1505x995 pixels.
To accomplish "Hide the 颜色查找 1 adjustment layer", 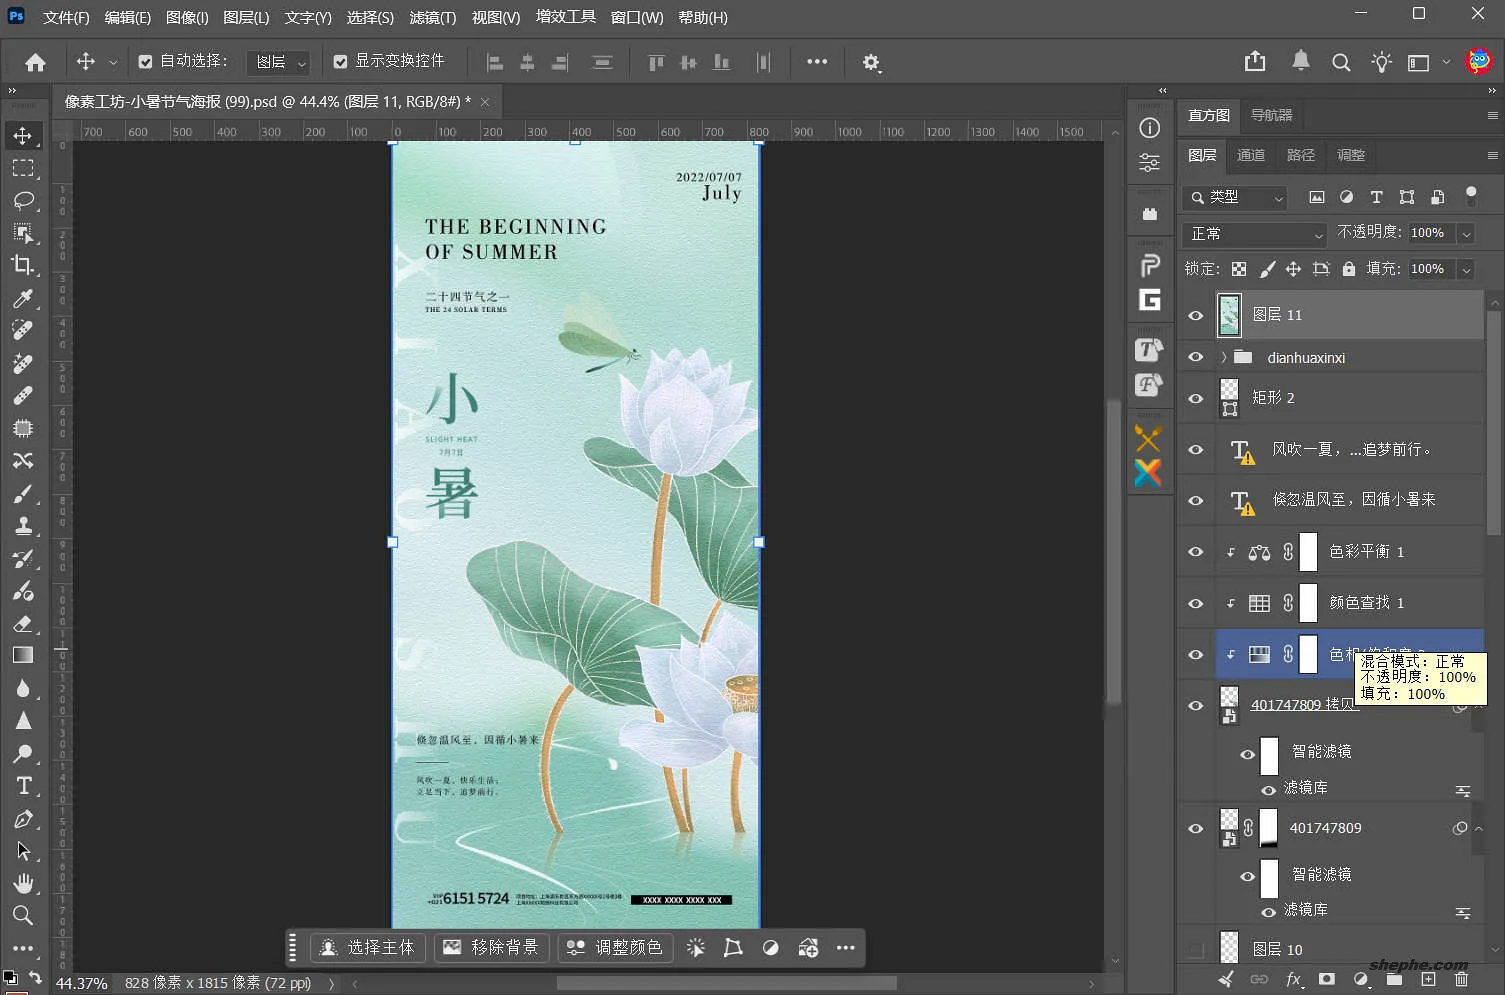I will click(1195, 603).
